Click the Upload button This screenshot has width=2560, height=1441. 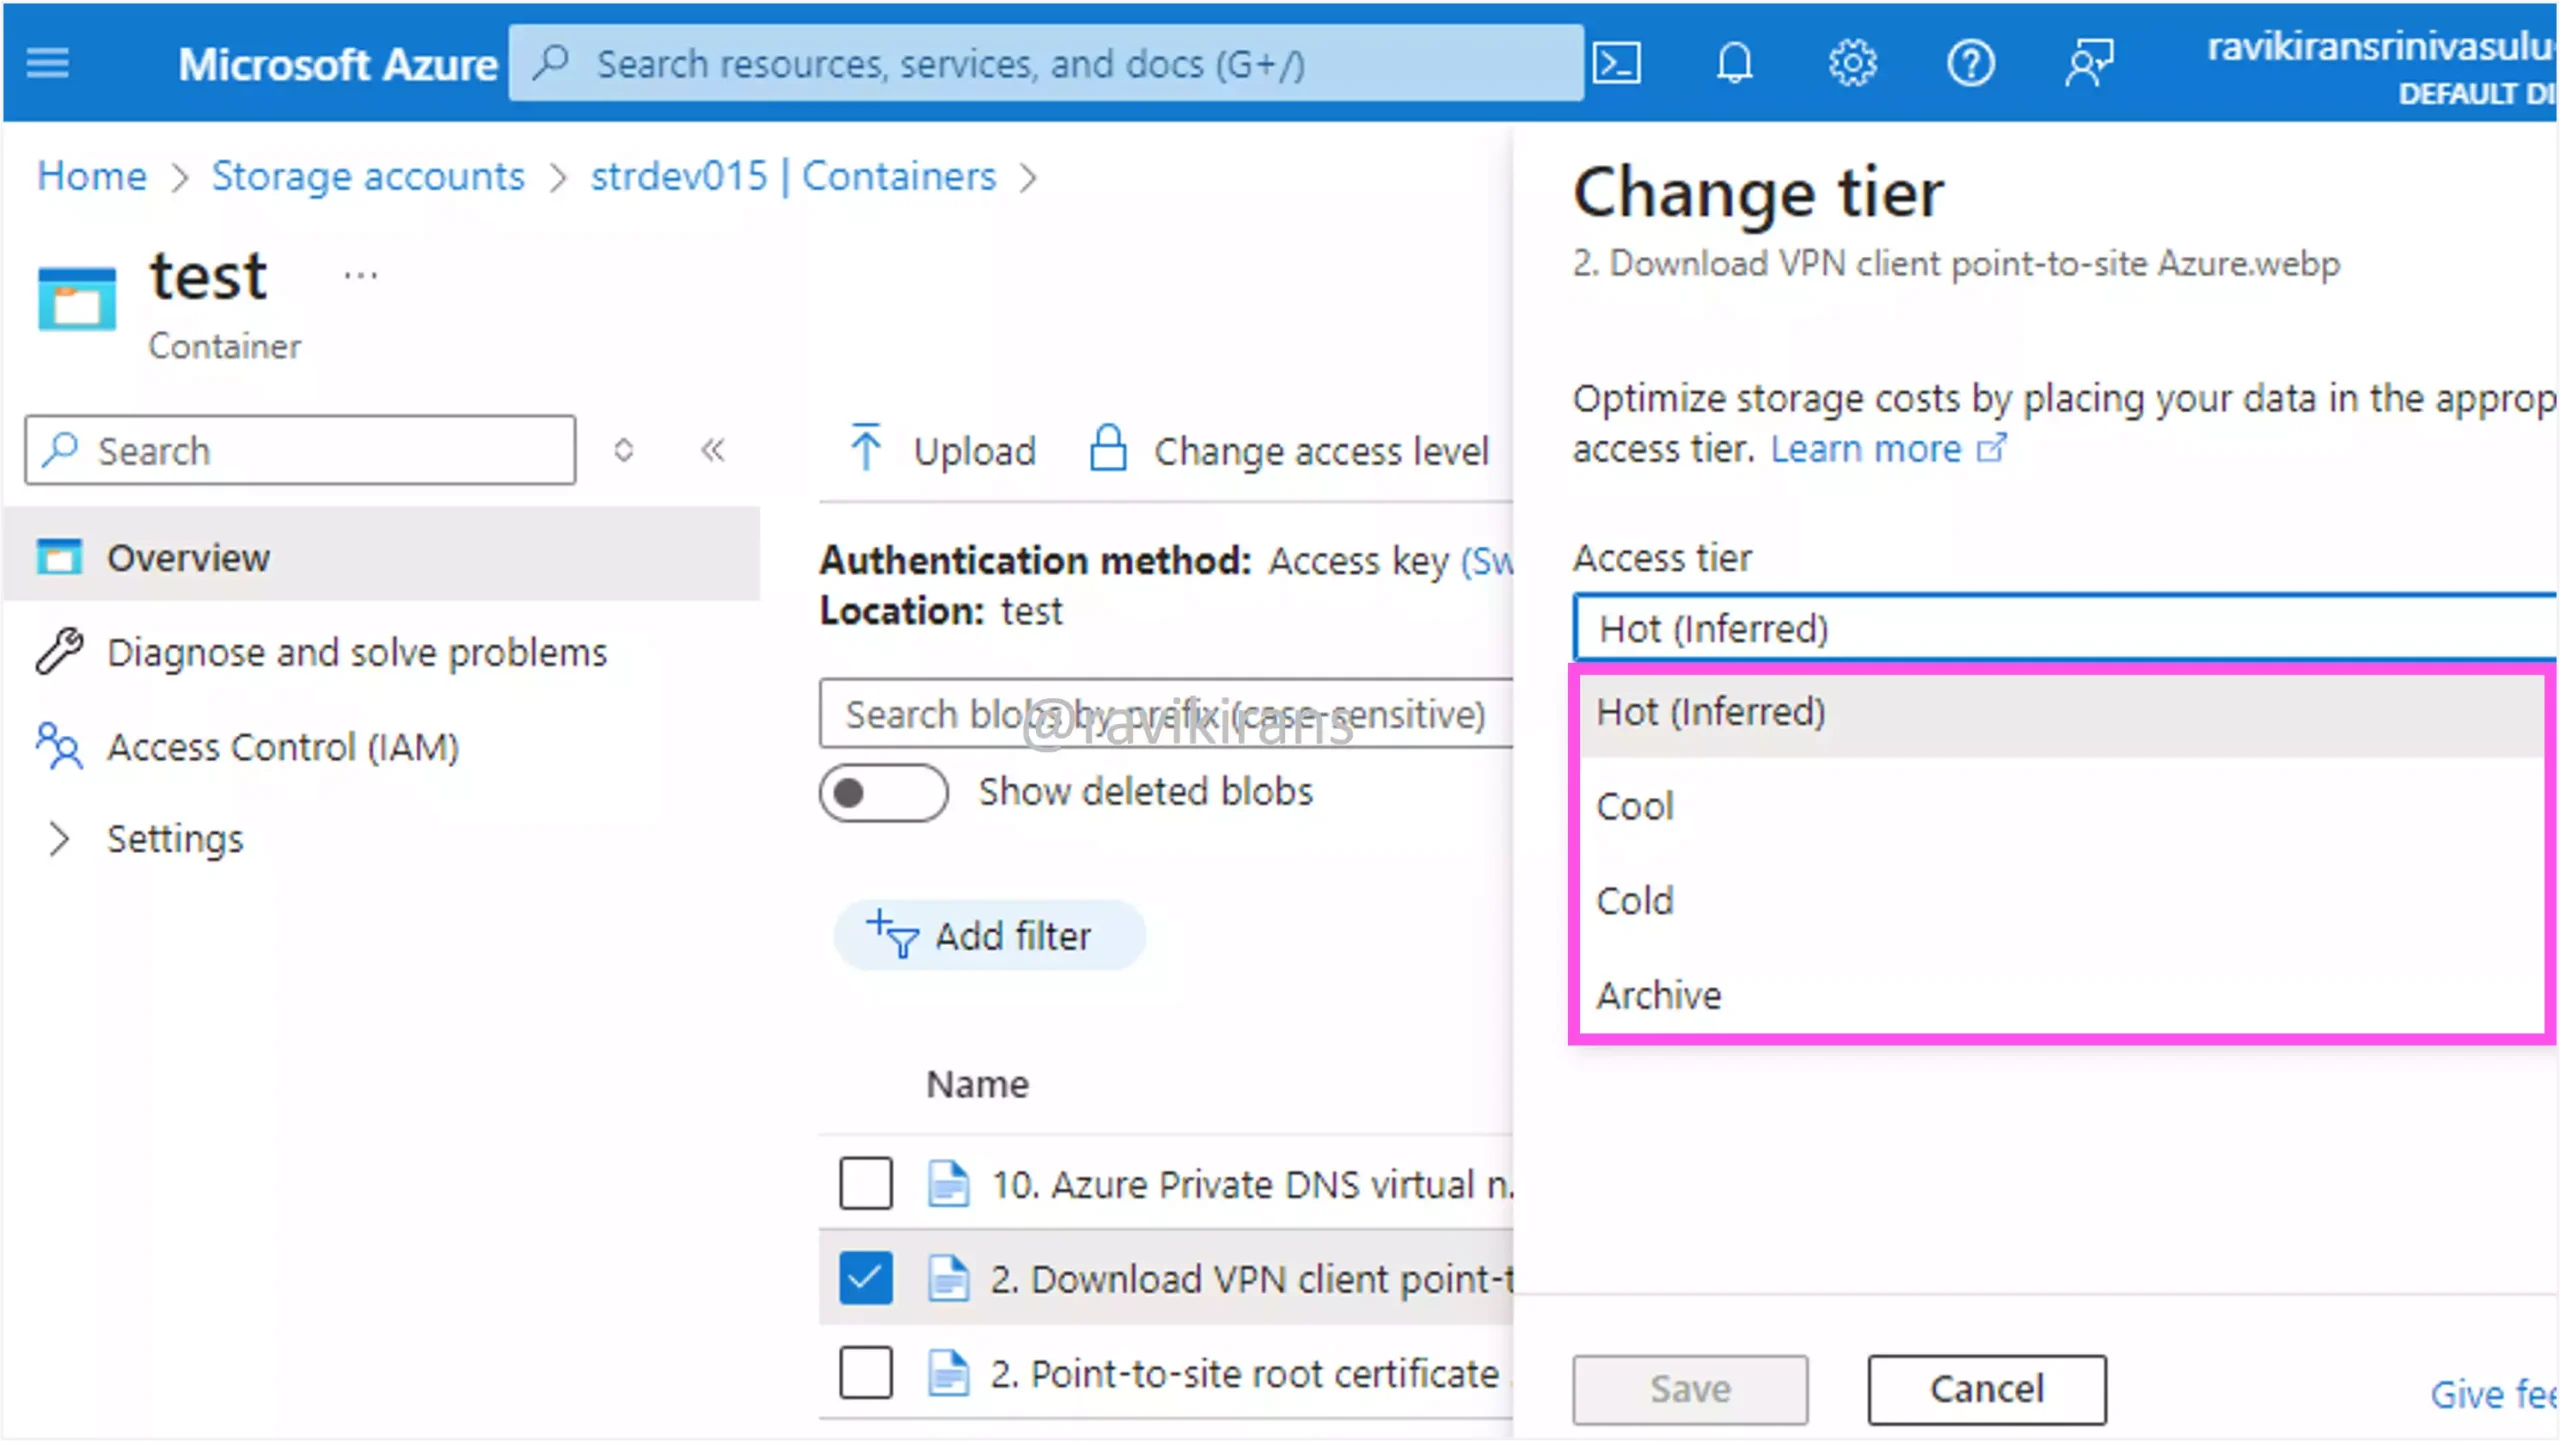[x=941, y=450]
